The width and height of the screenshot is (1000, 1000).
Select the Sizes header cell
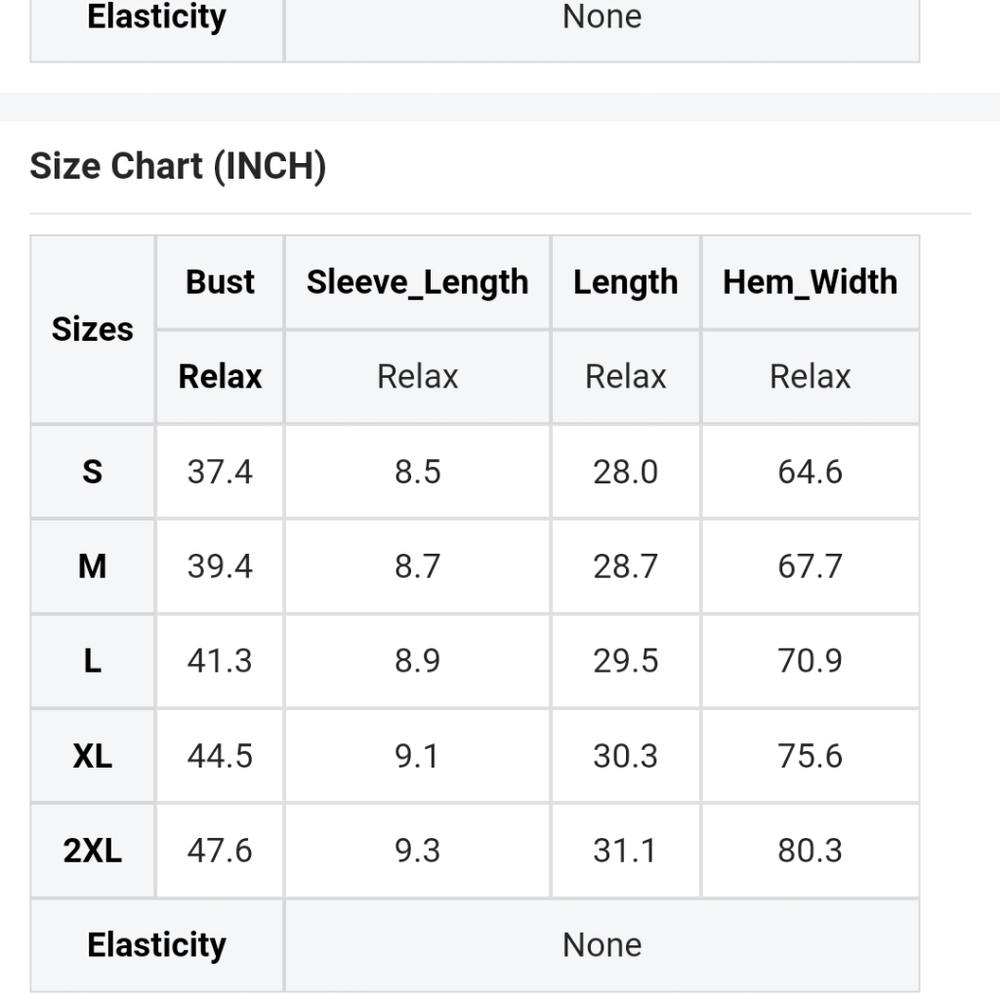point(92,329)
